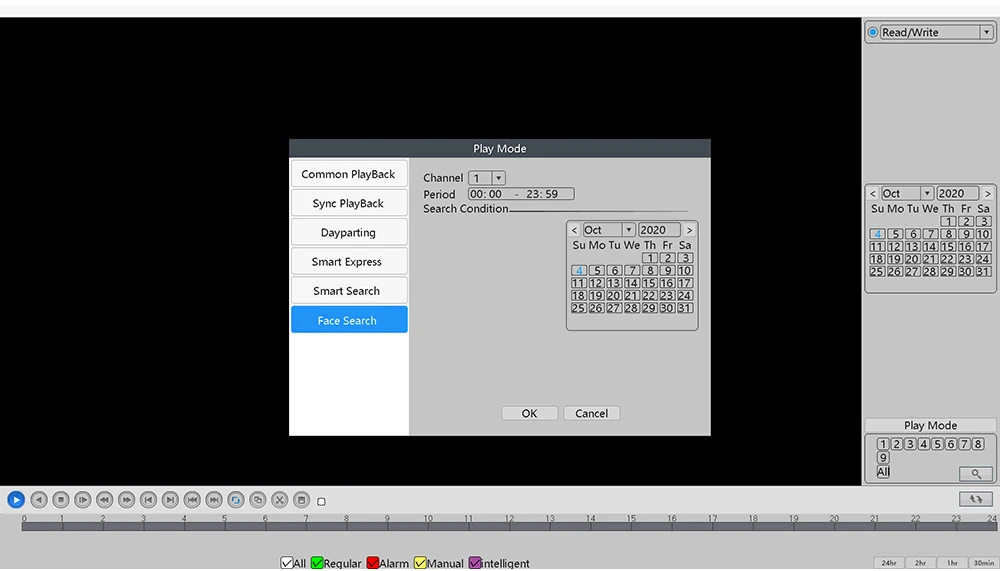Click the Stop playback button
1000x571 pixels.
[61, 500]
